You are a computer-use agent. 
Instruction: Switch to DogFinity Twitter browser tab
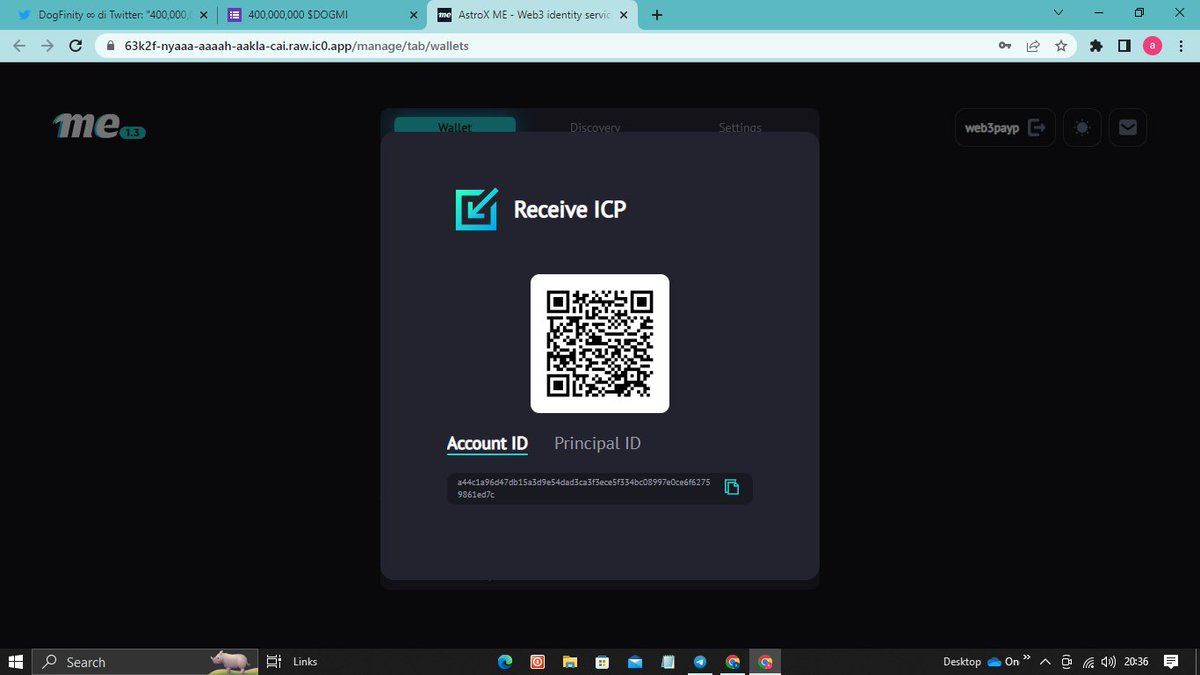point(113,16)
